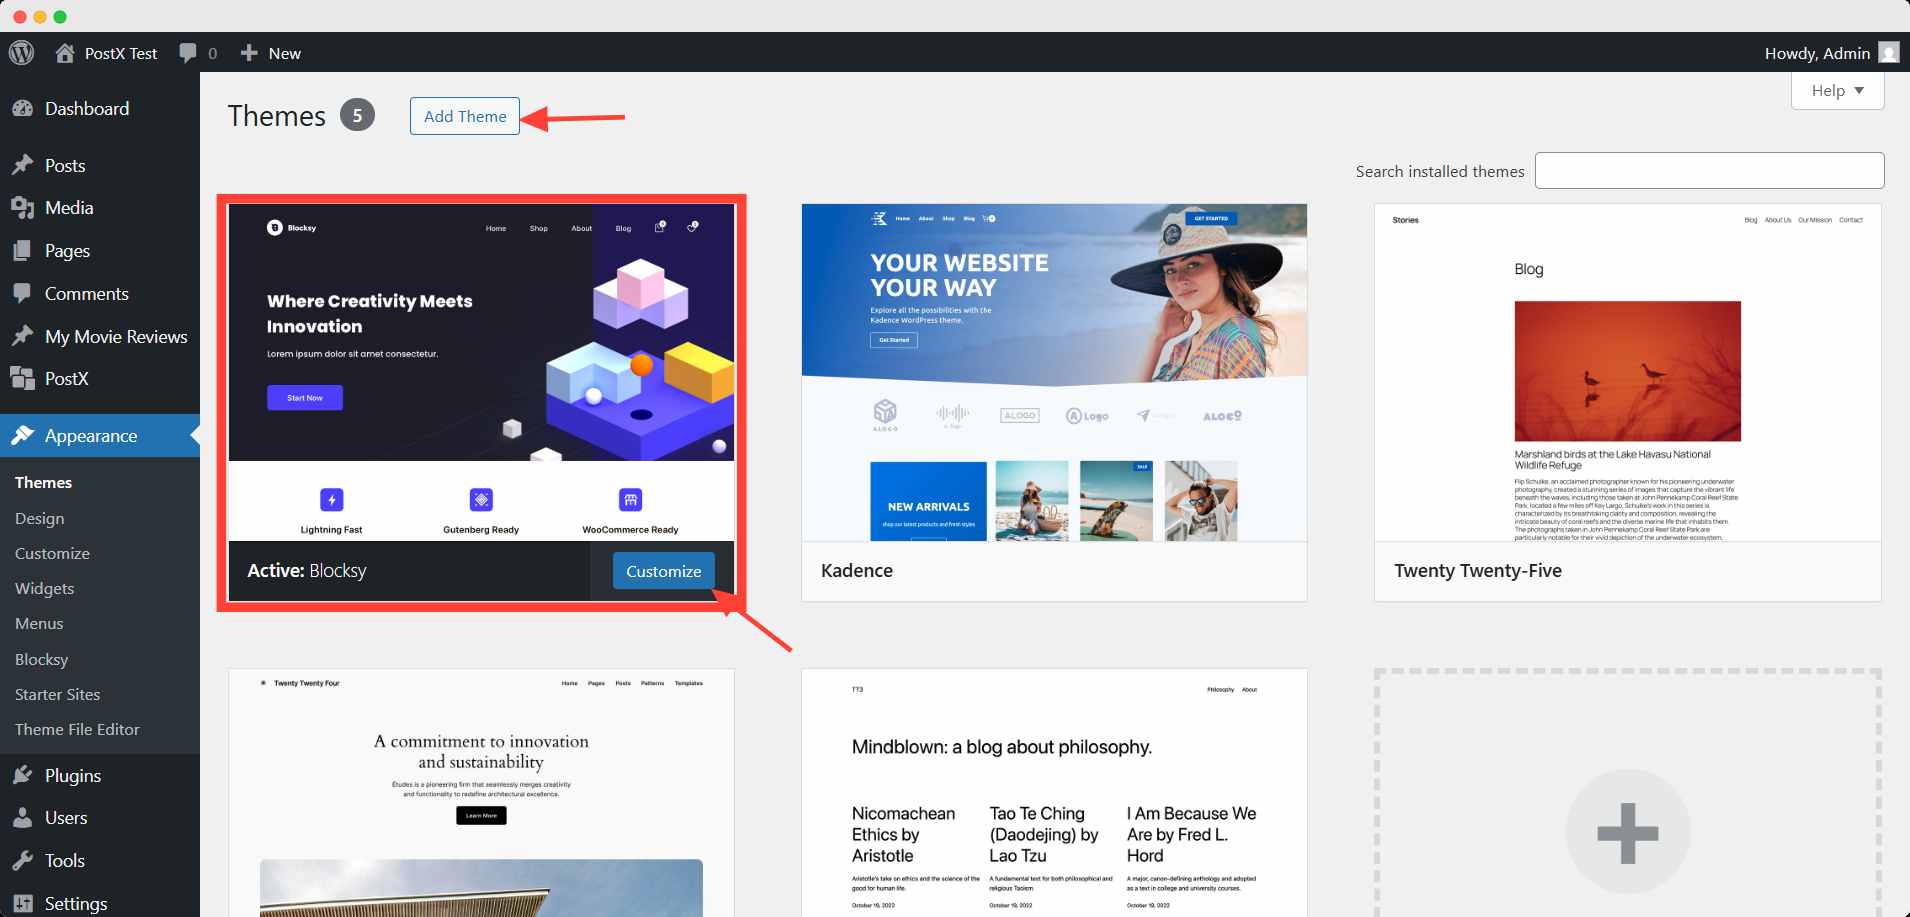Open Kadence theme screenshot
This screenshot has height=917, width=1910.
[x=1054, y=372]
